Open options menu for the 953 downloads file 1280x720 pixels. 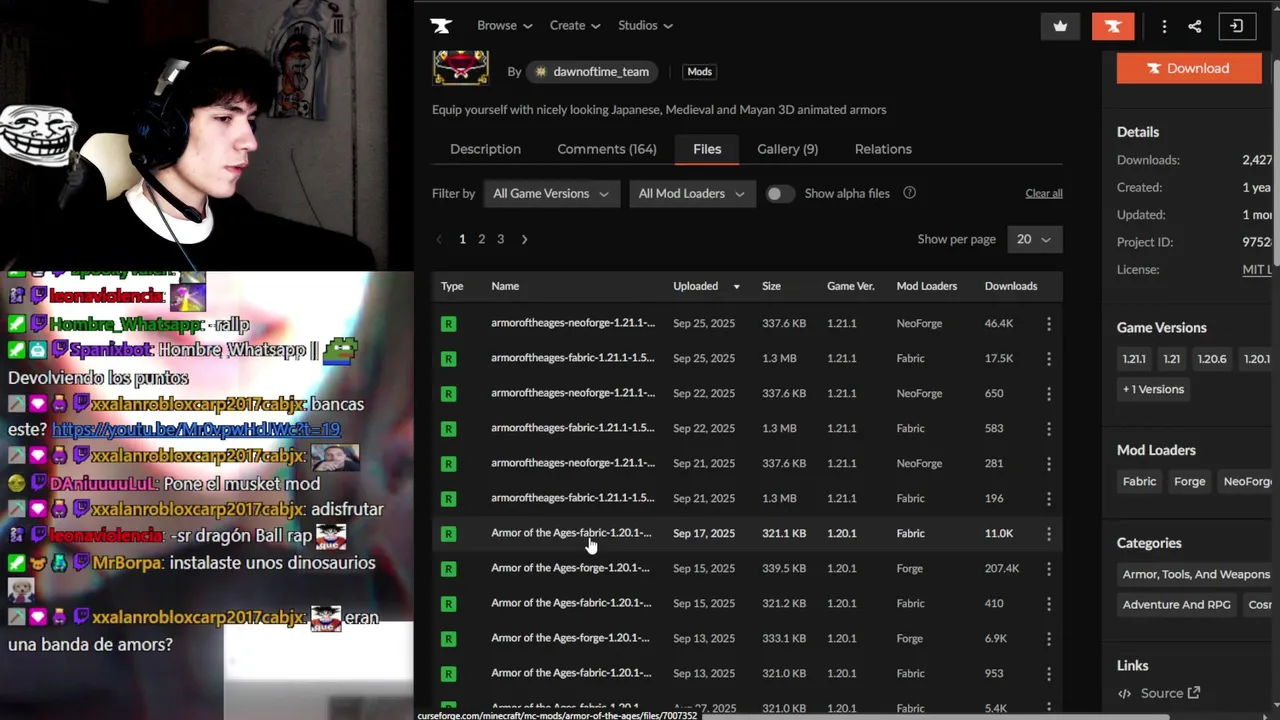pos(1048,674)
